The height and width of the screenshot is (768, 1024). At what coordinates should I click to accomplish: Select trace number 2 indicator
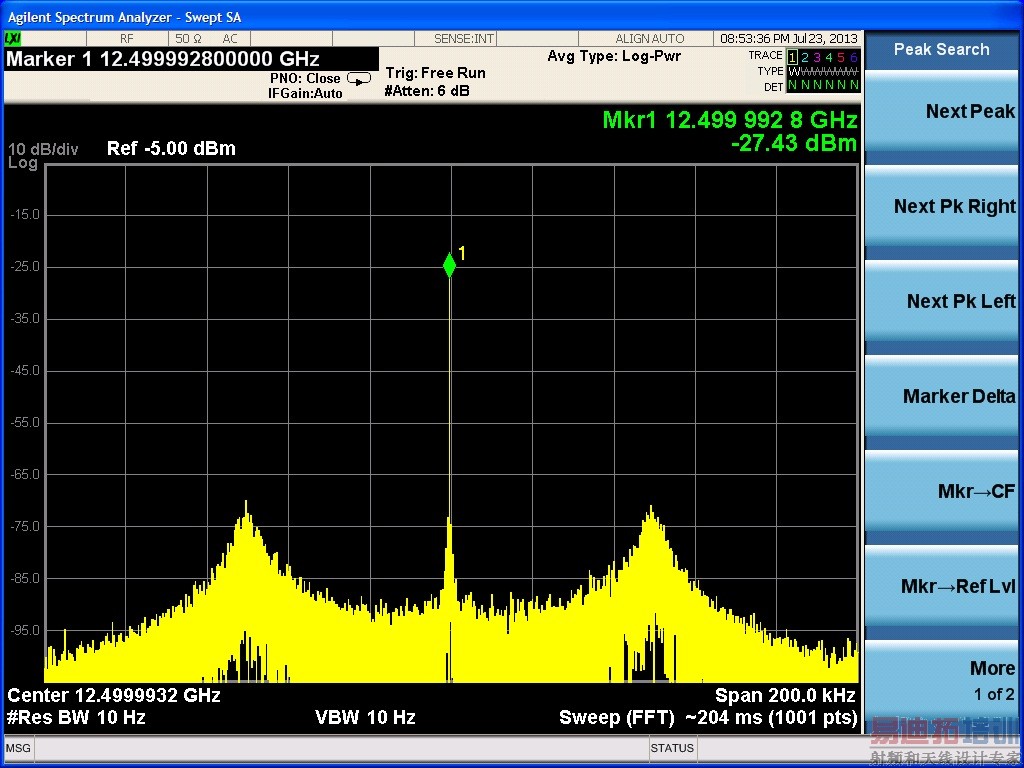click(x=805, y=57)
